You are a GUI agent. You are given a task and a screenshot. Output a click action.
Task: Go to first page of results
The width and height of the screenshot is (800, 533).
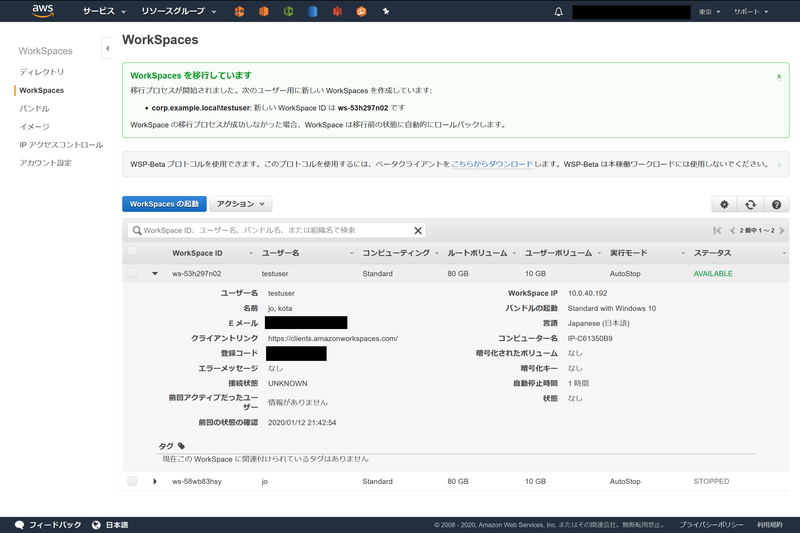pos(717,231)
